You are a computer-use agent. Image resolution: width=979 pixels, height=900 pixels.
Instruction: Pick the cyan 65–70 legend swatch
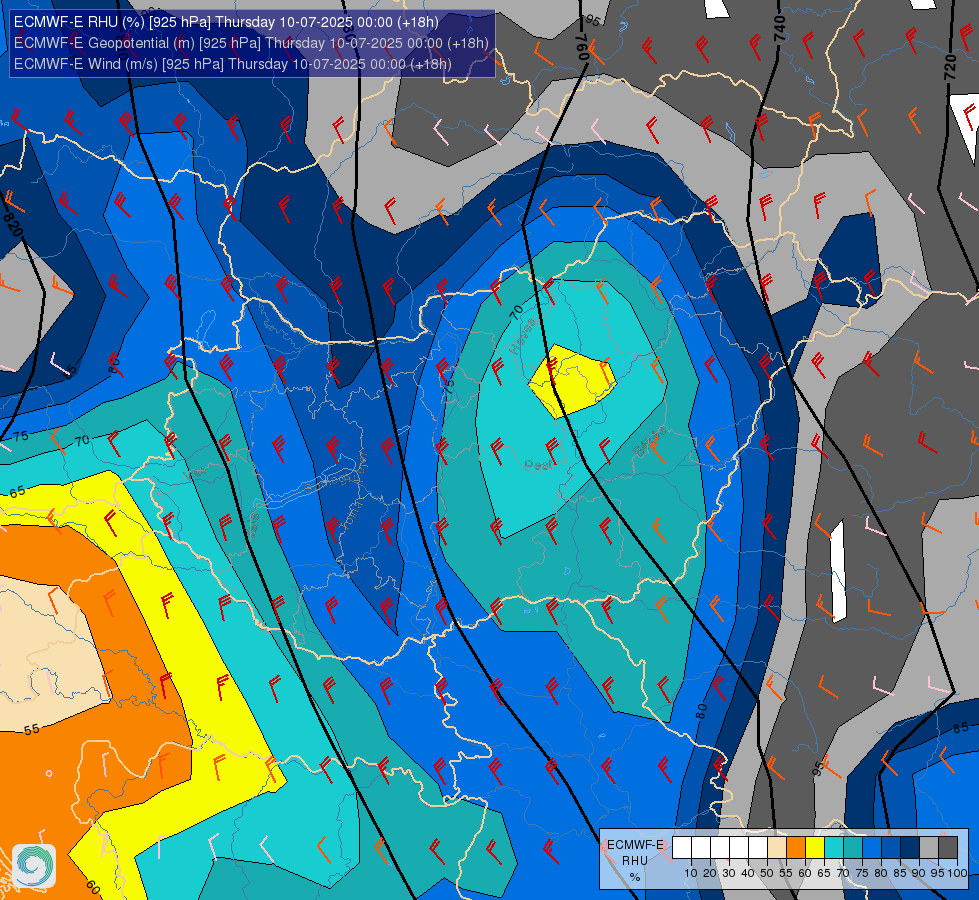[x=834, y=848]
